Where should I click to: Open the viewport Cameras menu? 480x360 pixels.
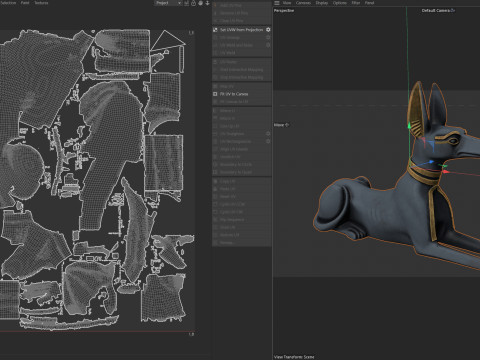303,3
